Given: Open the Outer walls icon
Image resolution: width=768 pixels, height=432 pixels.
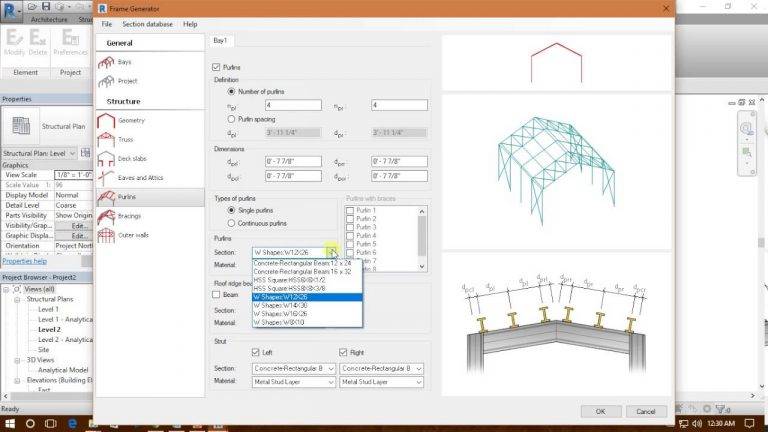Looking at the screenshot, I should pos(106,235).
